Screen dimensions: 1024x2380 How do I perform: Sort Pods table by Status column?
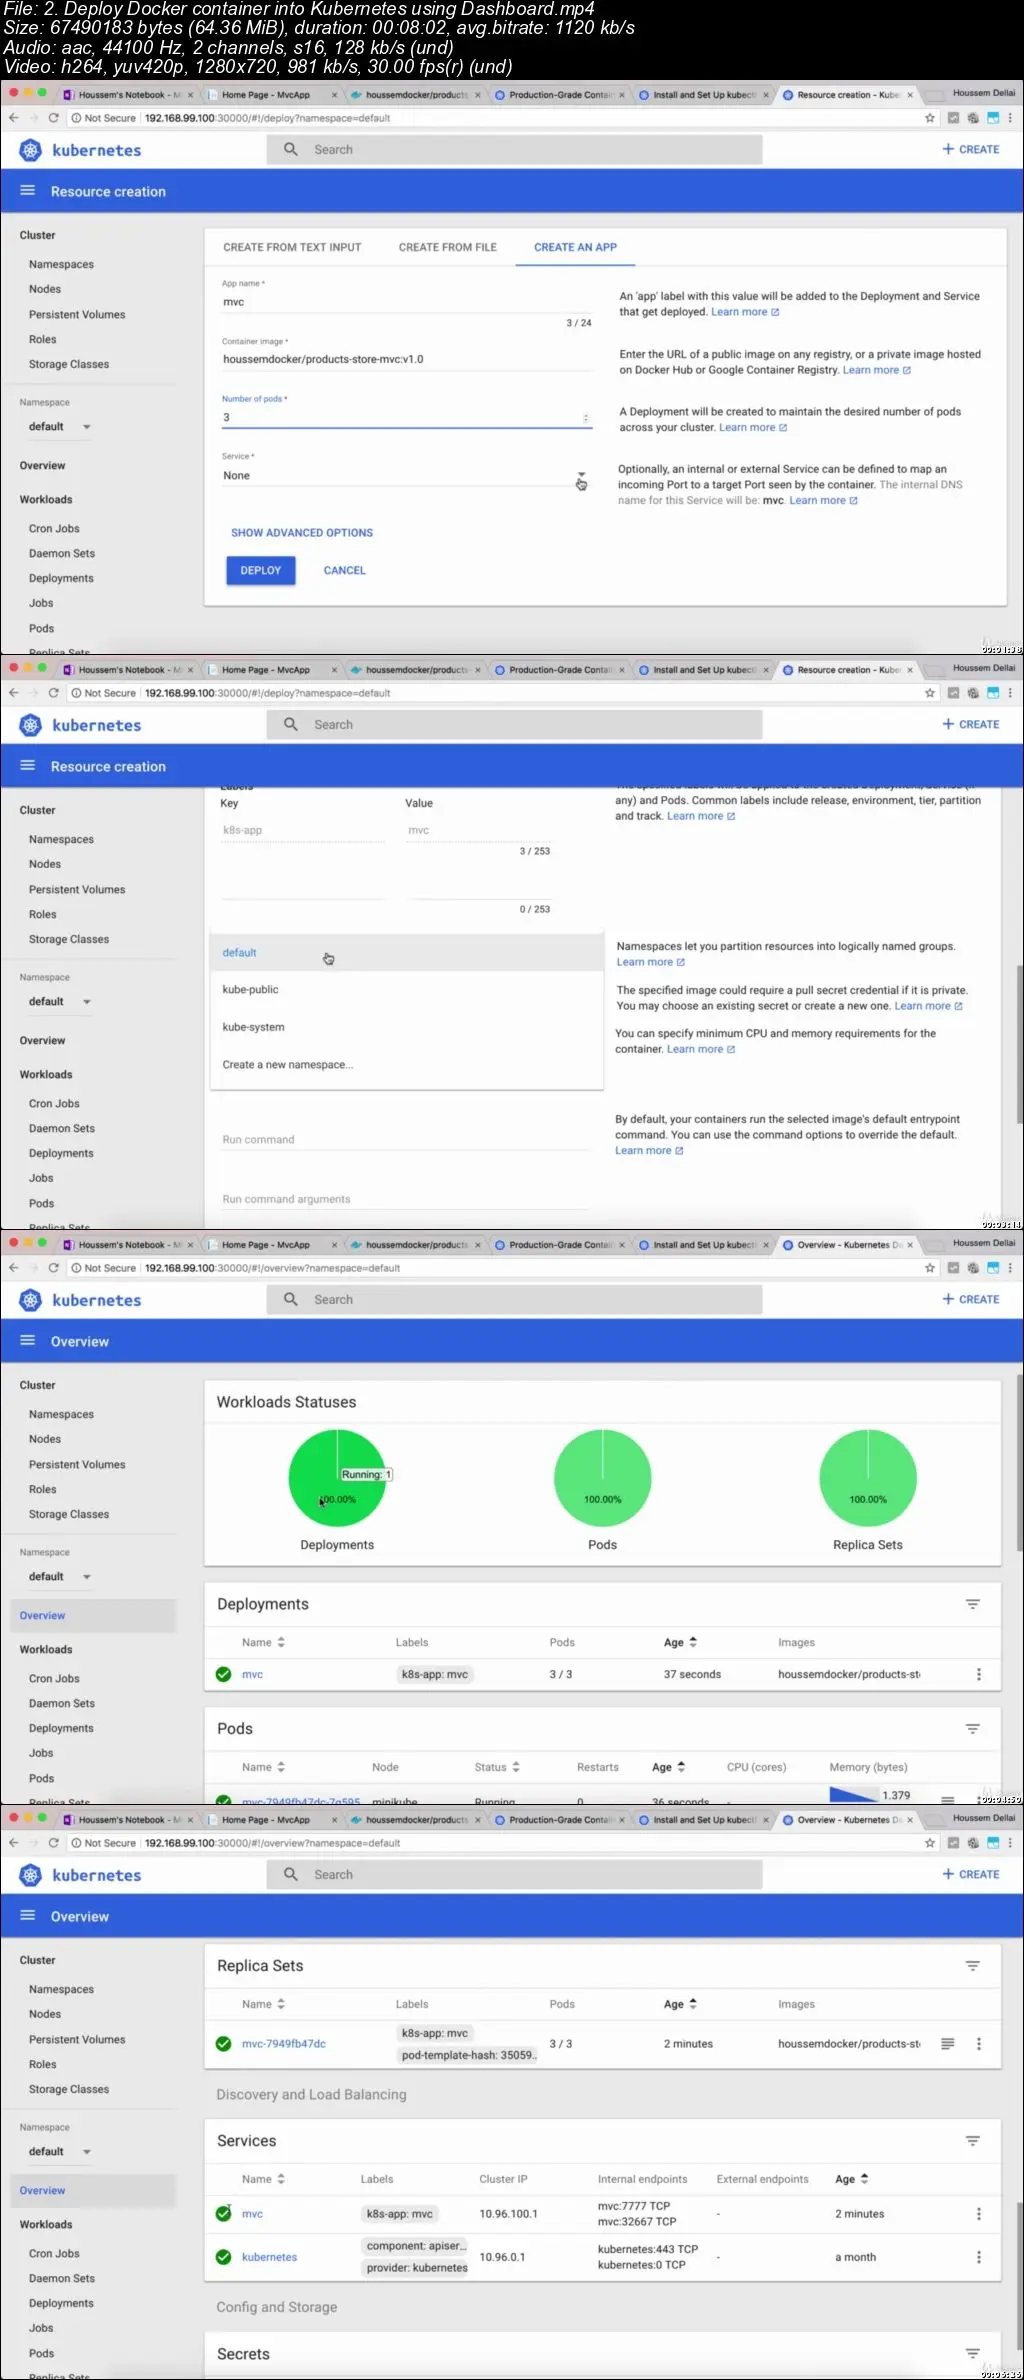[497, 1767]
